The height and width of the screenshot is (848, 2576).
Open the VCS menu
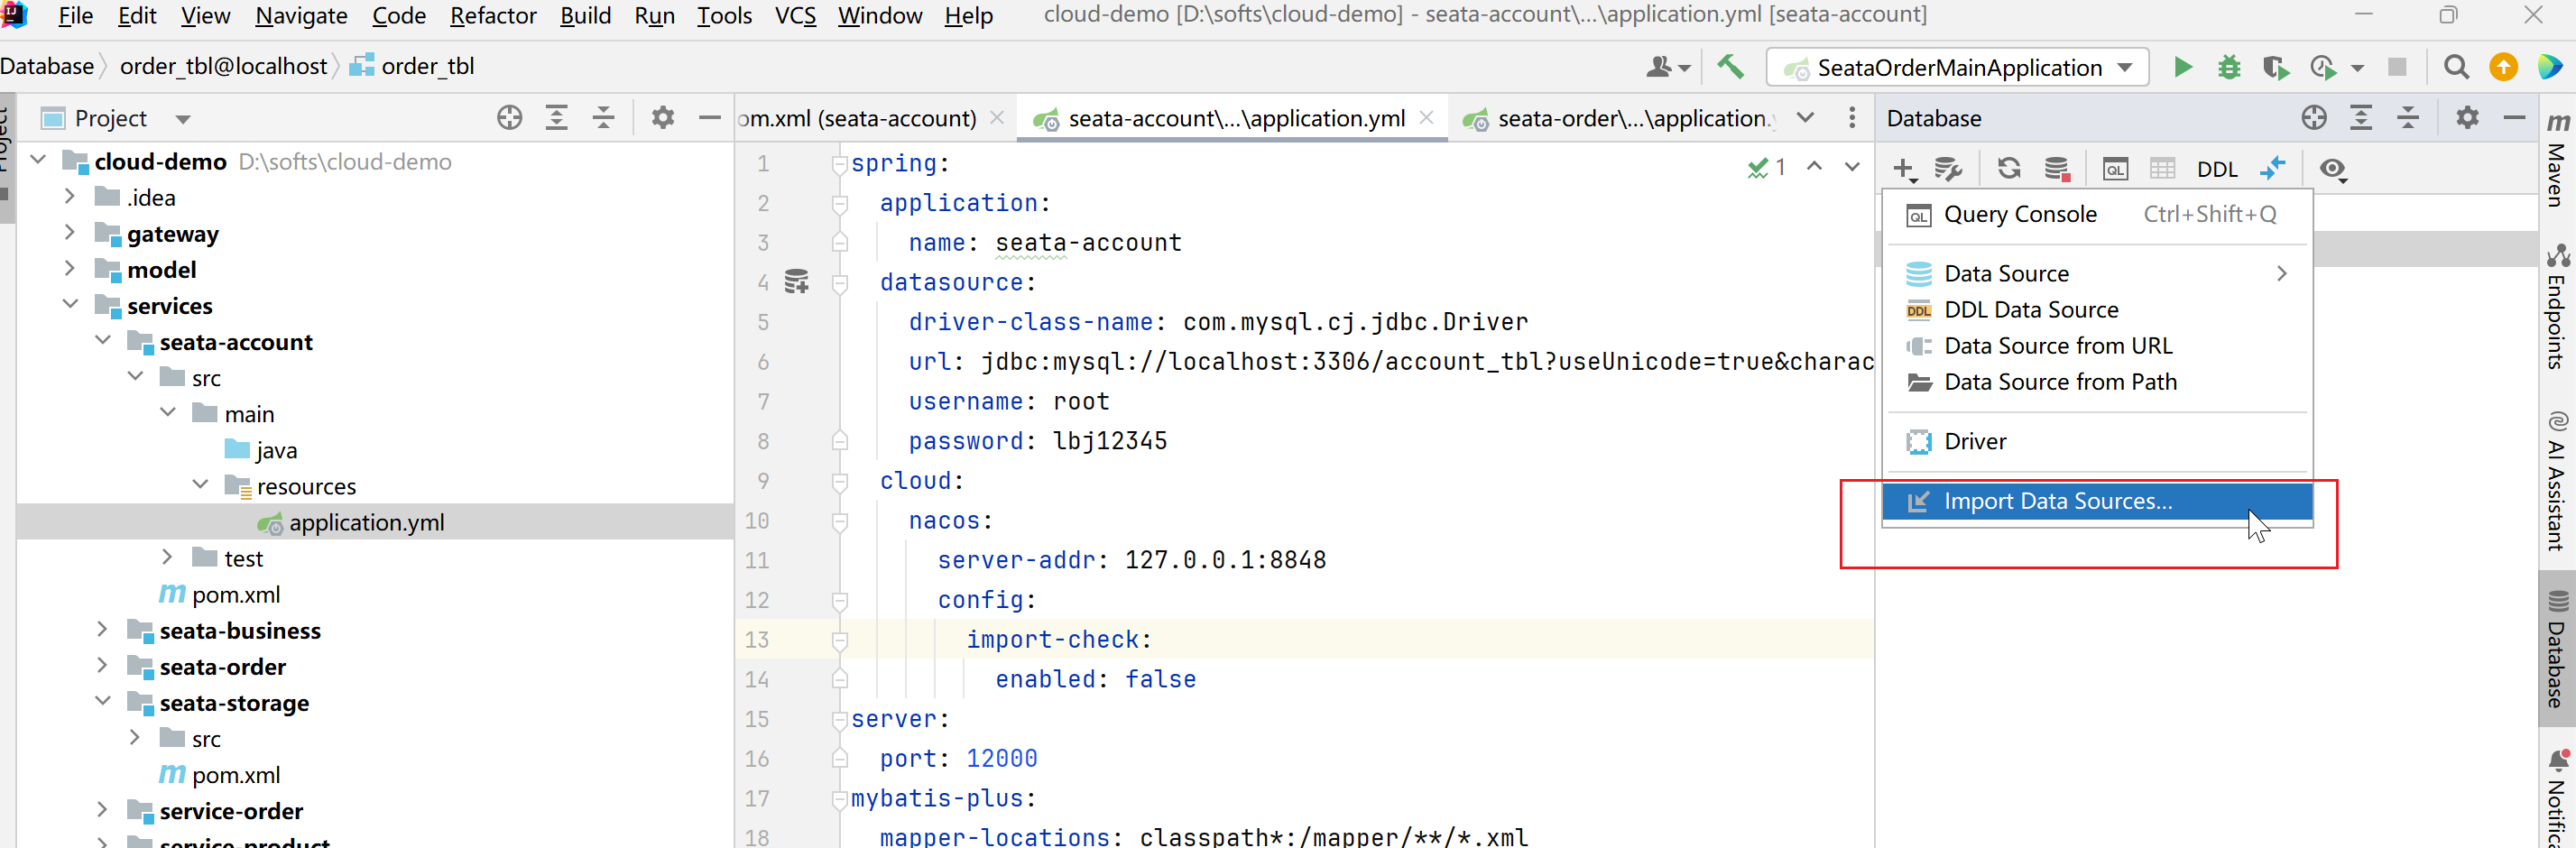(795, 16)
